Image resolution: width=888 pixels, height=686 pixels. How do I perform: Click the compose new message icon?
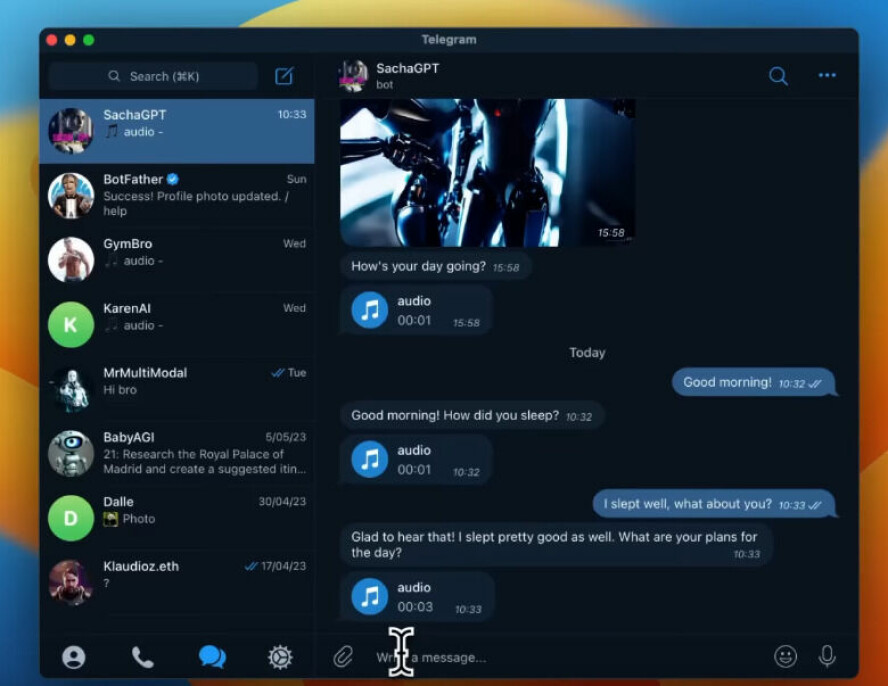coord(284,76)
